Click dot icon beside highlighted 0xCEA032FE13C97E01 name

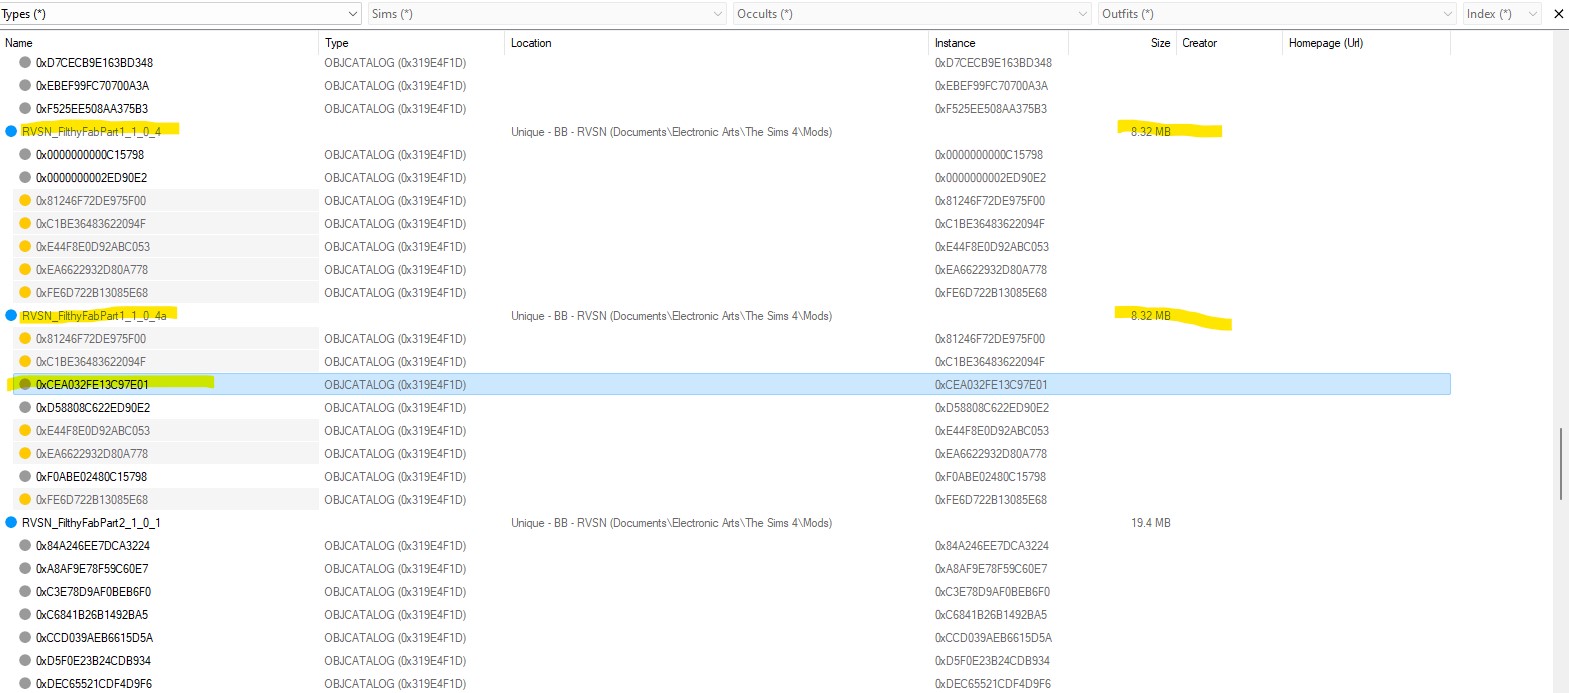pyautogui.click(x=25, y=384)
